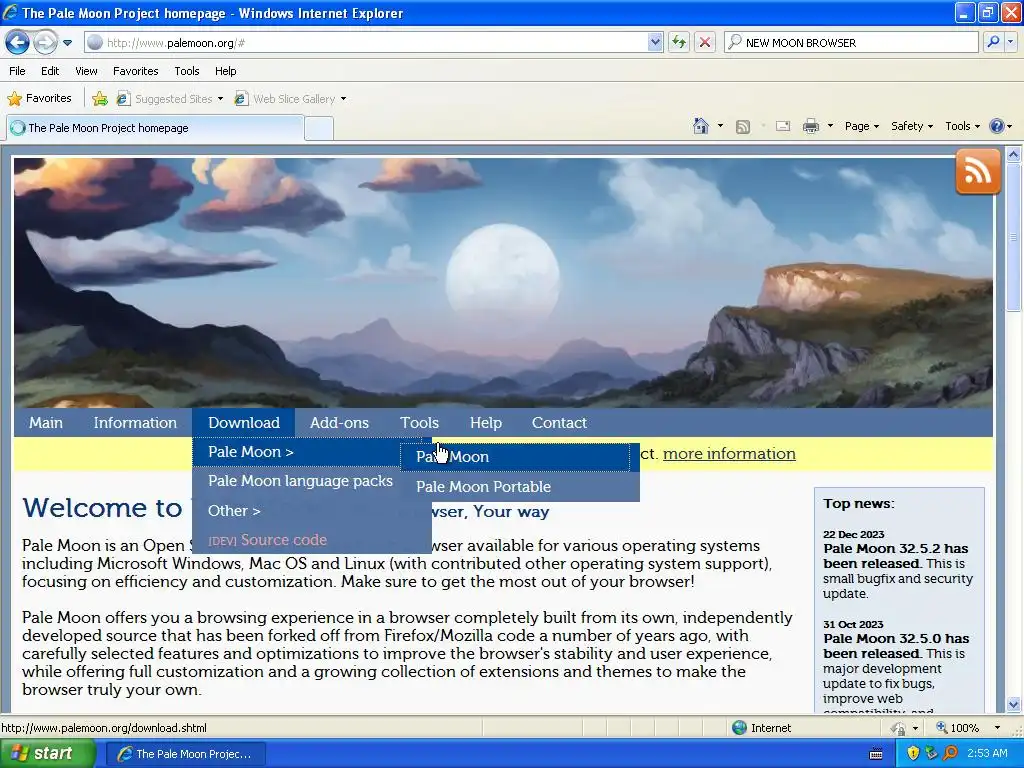The image size is (1024, 768).
Task: Click Main in the site navigation
Action: click(x=46, y=423)
